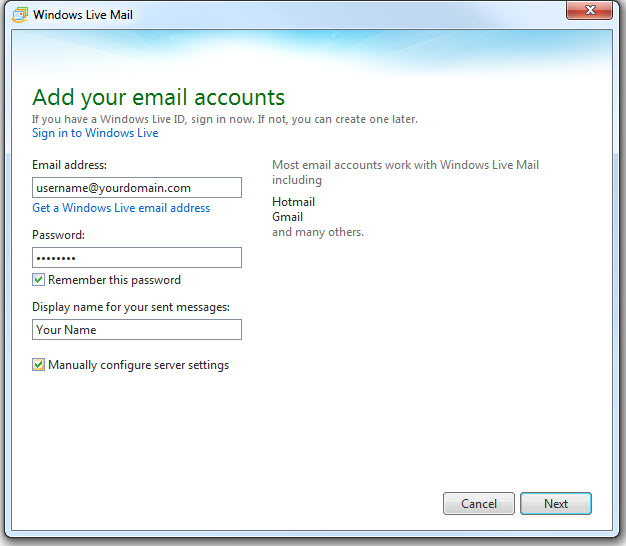Close the Windows Live Mail dialog

589,10
